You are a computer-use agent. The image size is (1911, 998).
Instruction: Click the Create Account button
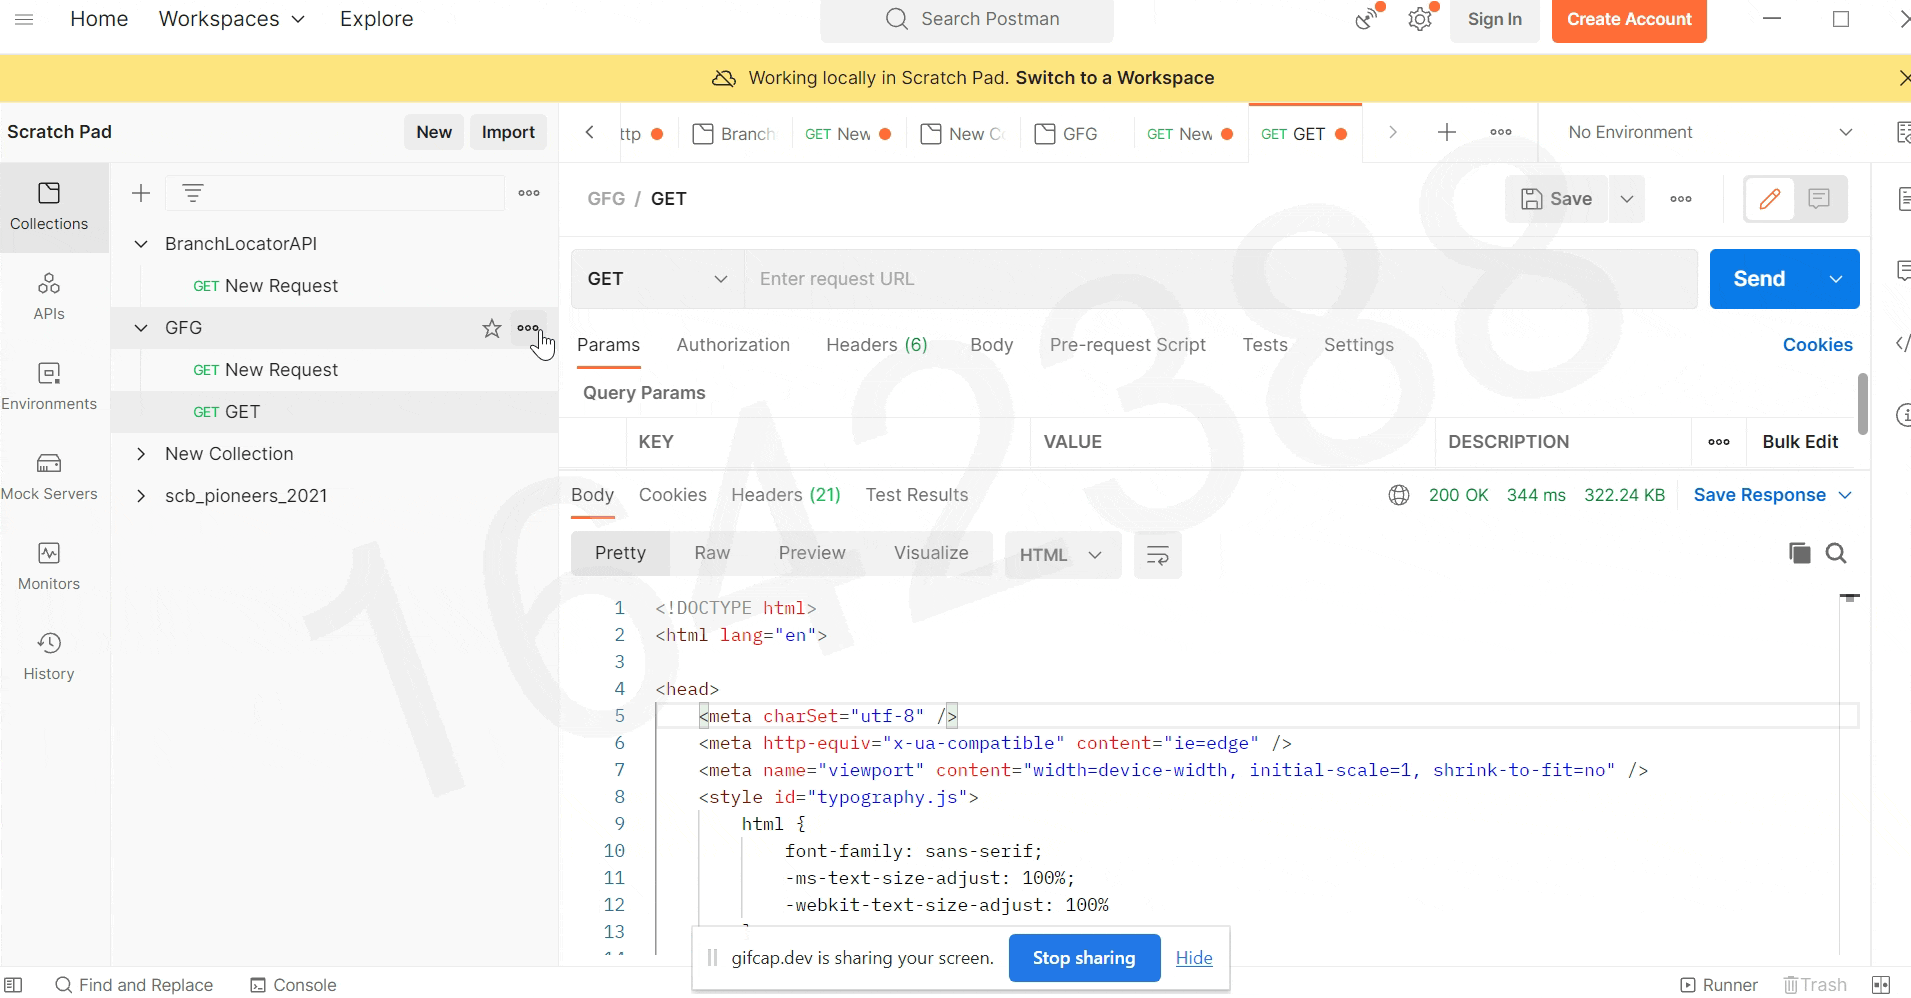pyautogui.click(x=1629, y=20)
